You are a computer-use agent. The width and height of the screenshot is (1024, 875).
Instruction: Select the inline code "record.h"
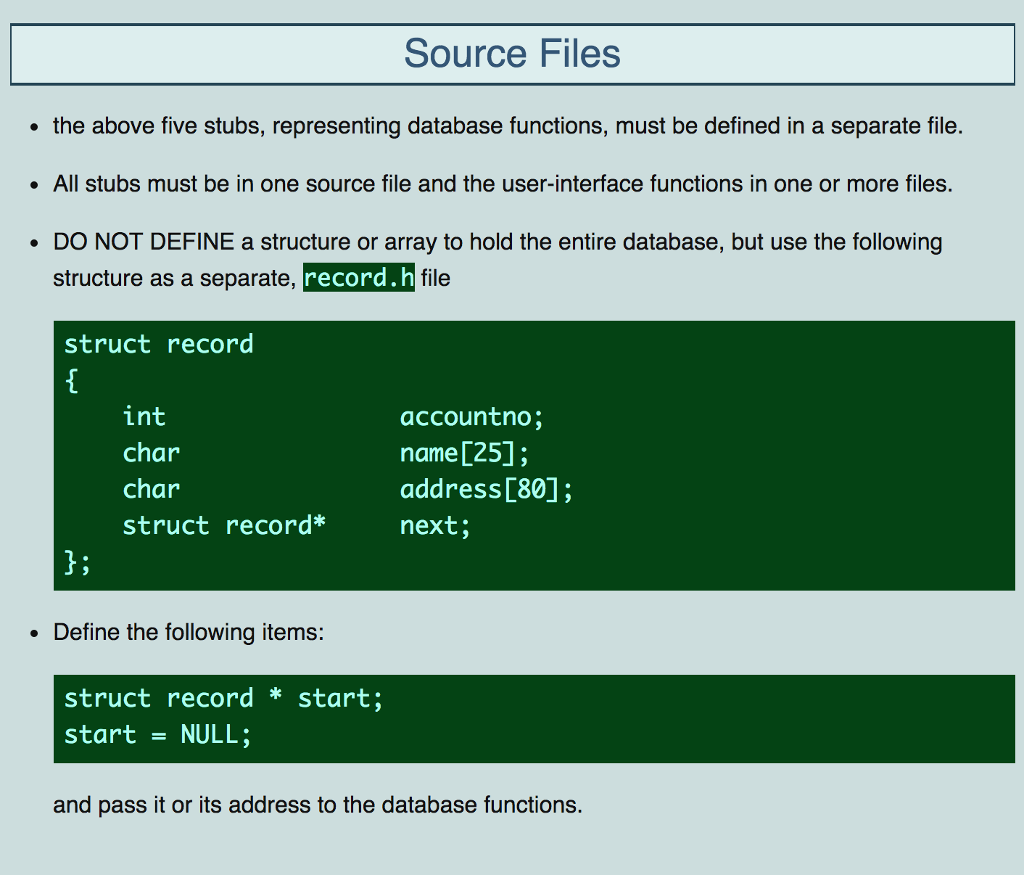point(359,278)
